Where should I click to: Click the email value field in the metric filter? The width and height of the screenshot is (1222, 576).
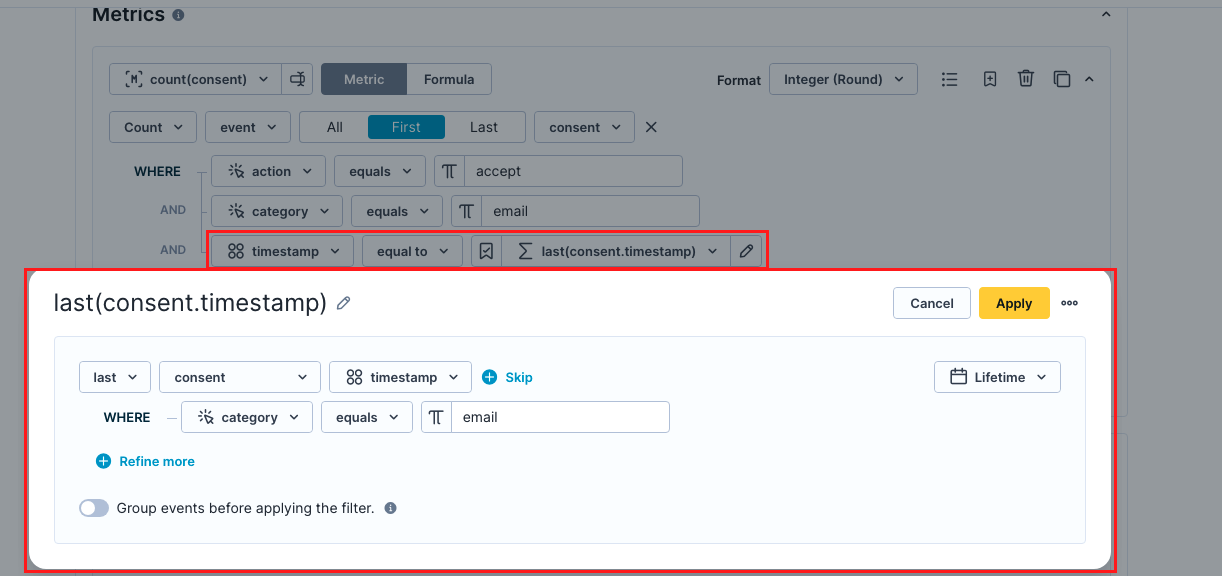tap(590, 211)
